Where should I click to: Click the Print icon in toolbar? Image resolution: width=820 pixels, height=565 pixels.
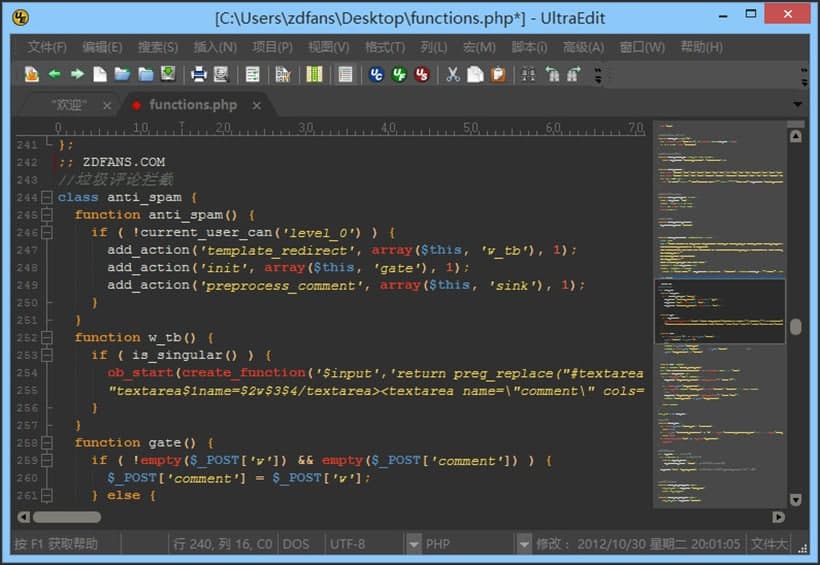point(198,74)
